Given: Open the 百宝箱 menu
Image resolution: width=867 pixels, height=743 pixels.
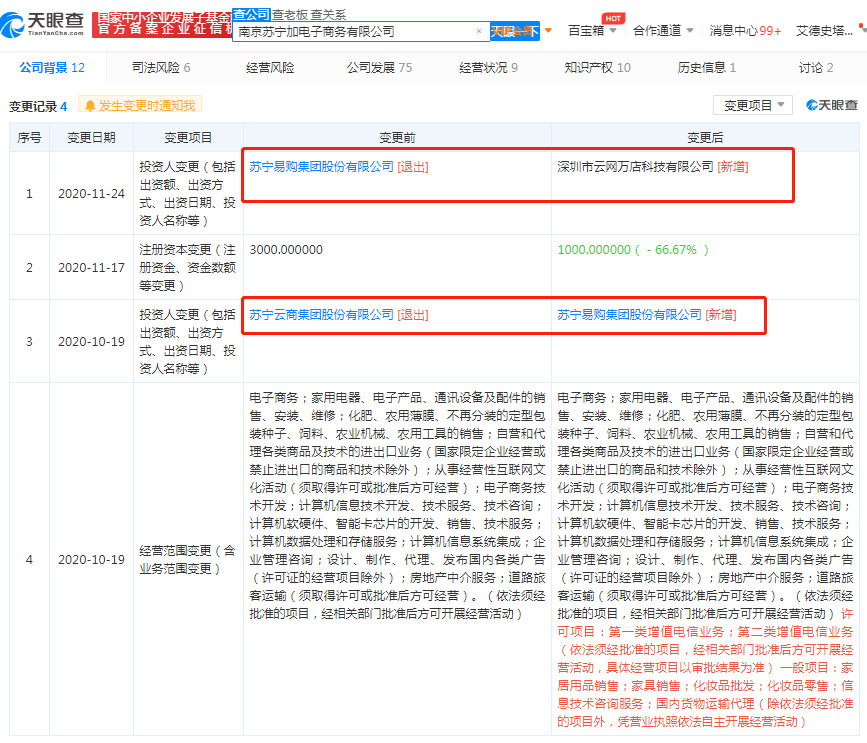Looking at the screenshot, I should (x=592, y=30).
